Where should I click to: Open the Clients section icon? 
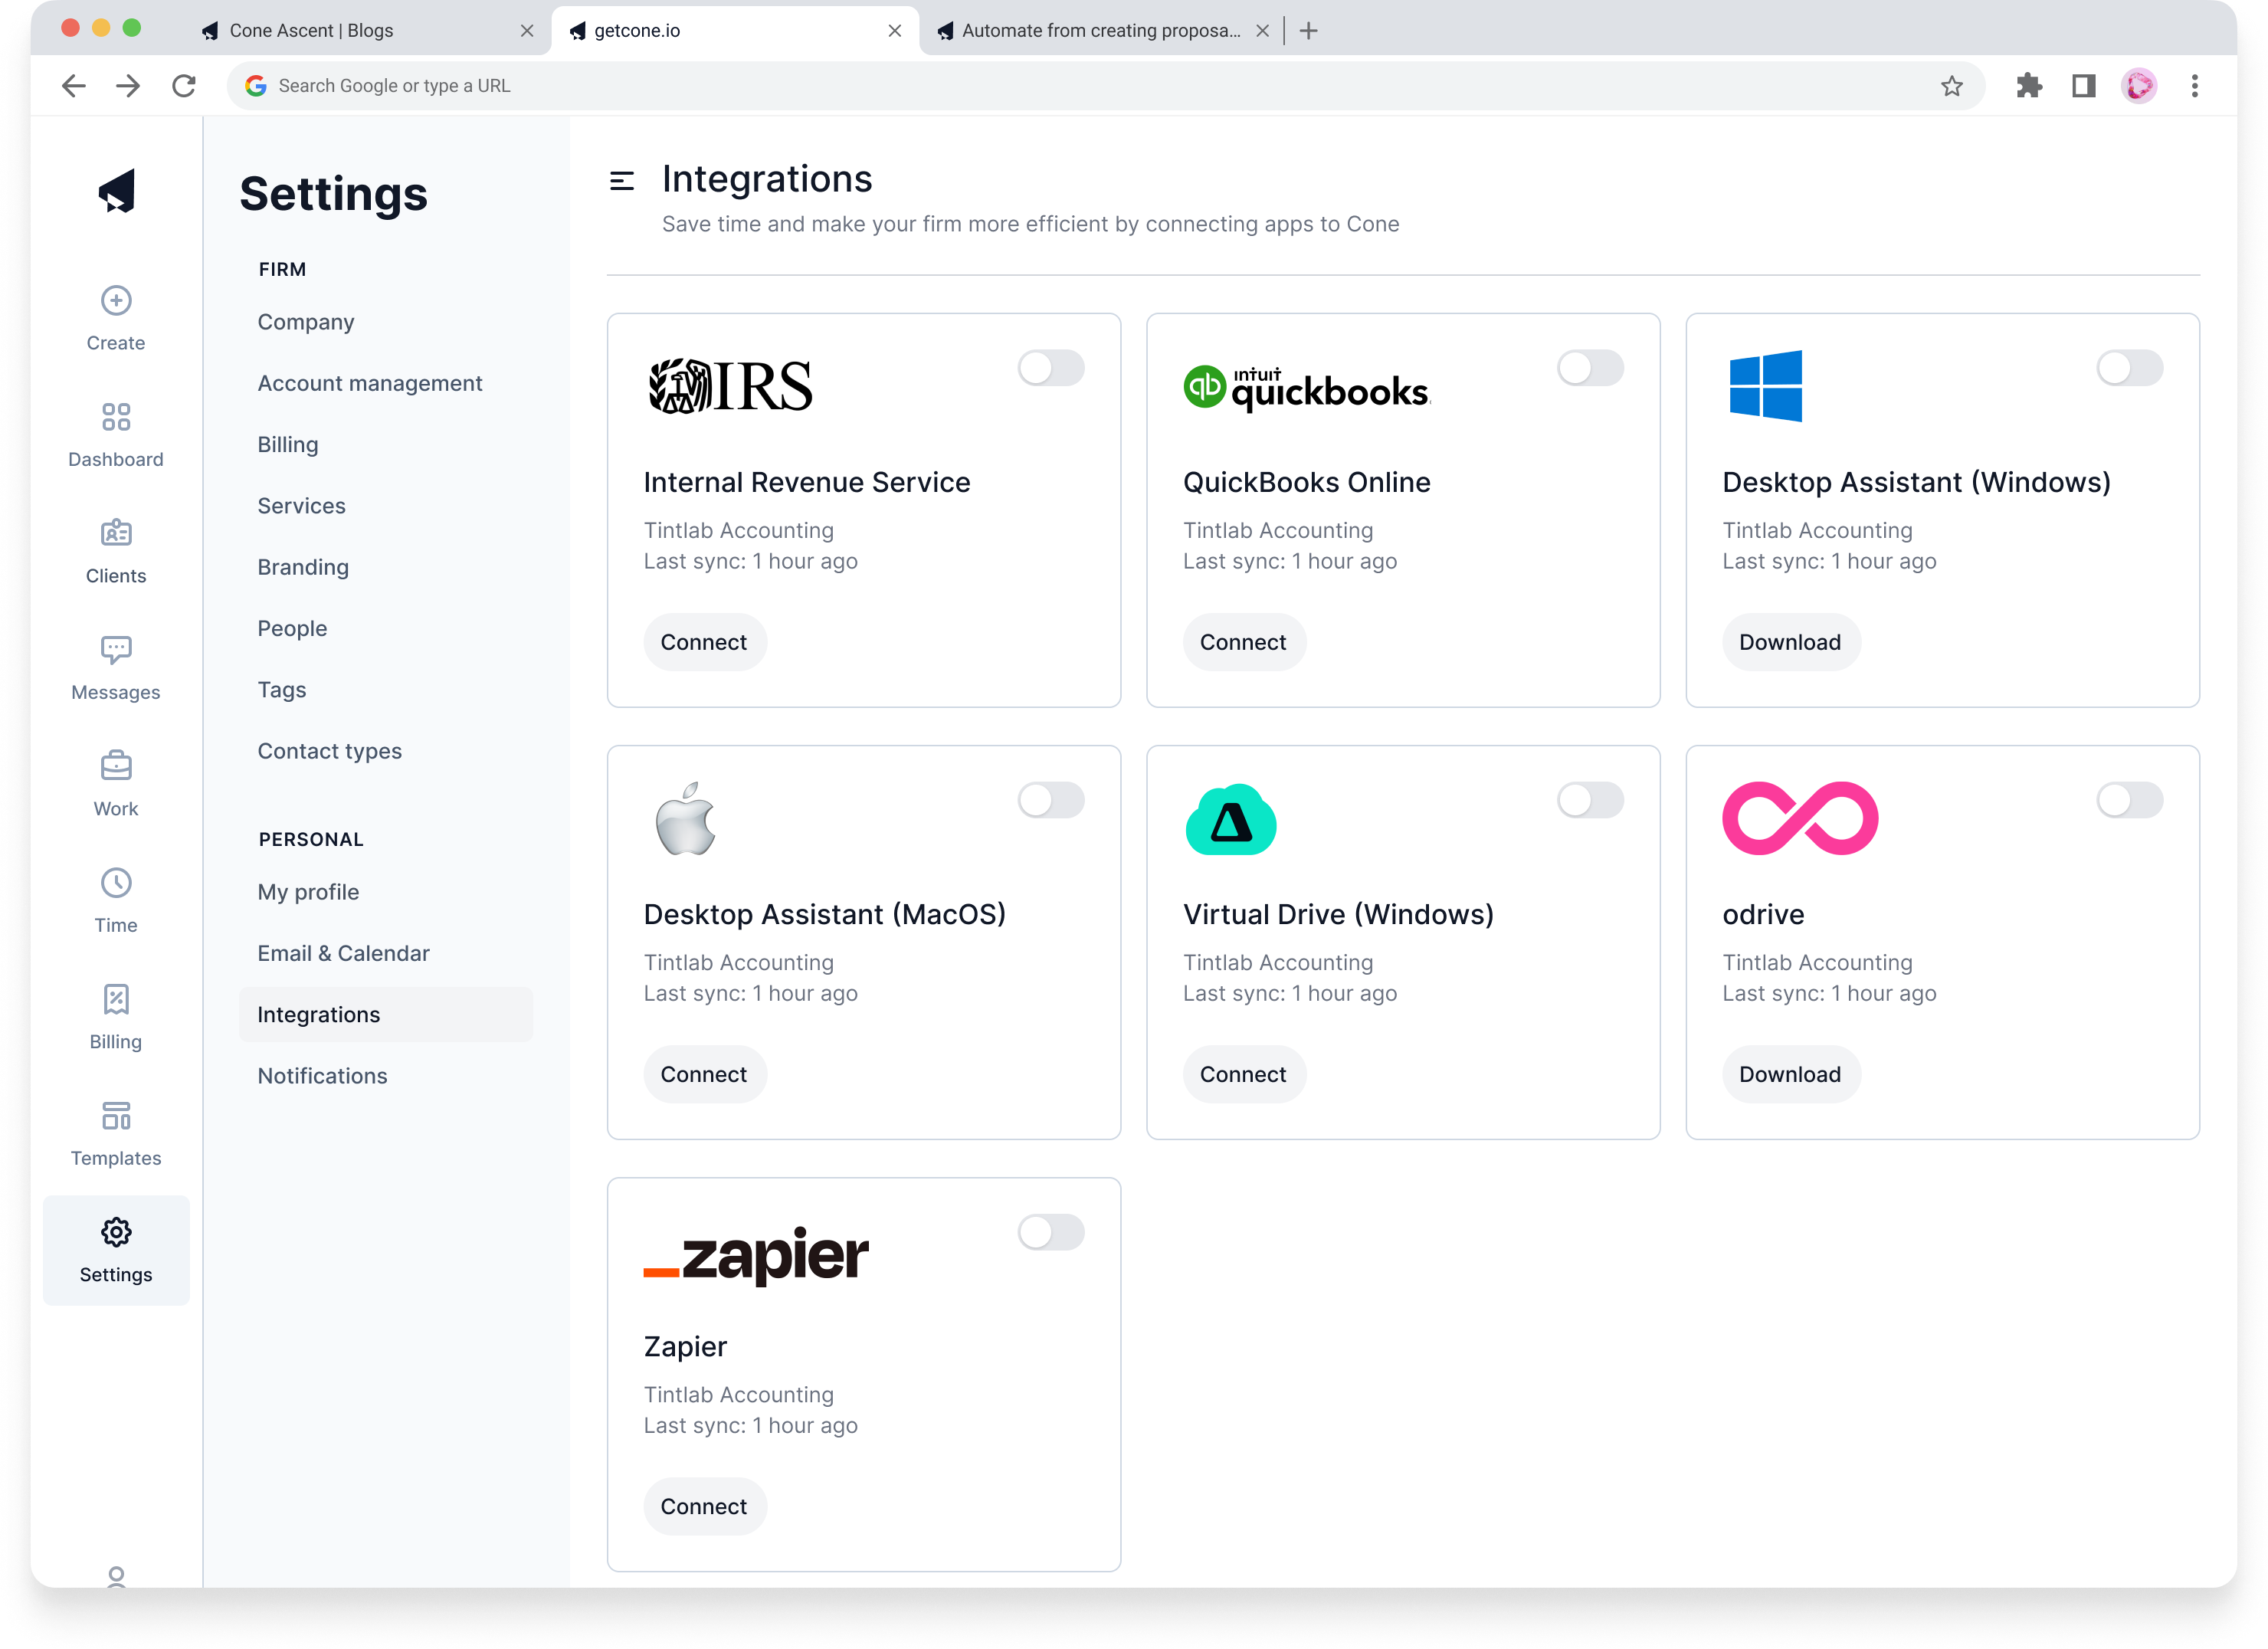[x=116, y=533]
